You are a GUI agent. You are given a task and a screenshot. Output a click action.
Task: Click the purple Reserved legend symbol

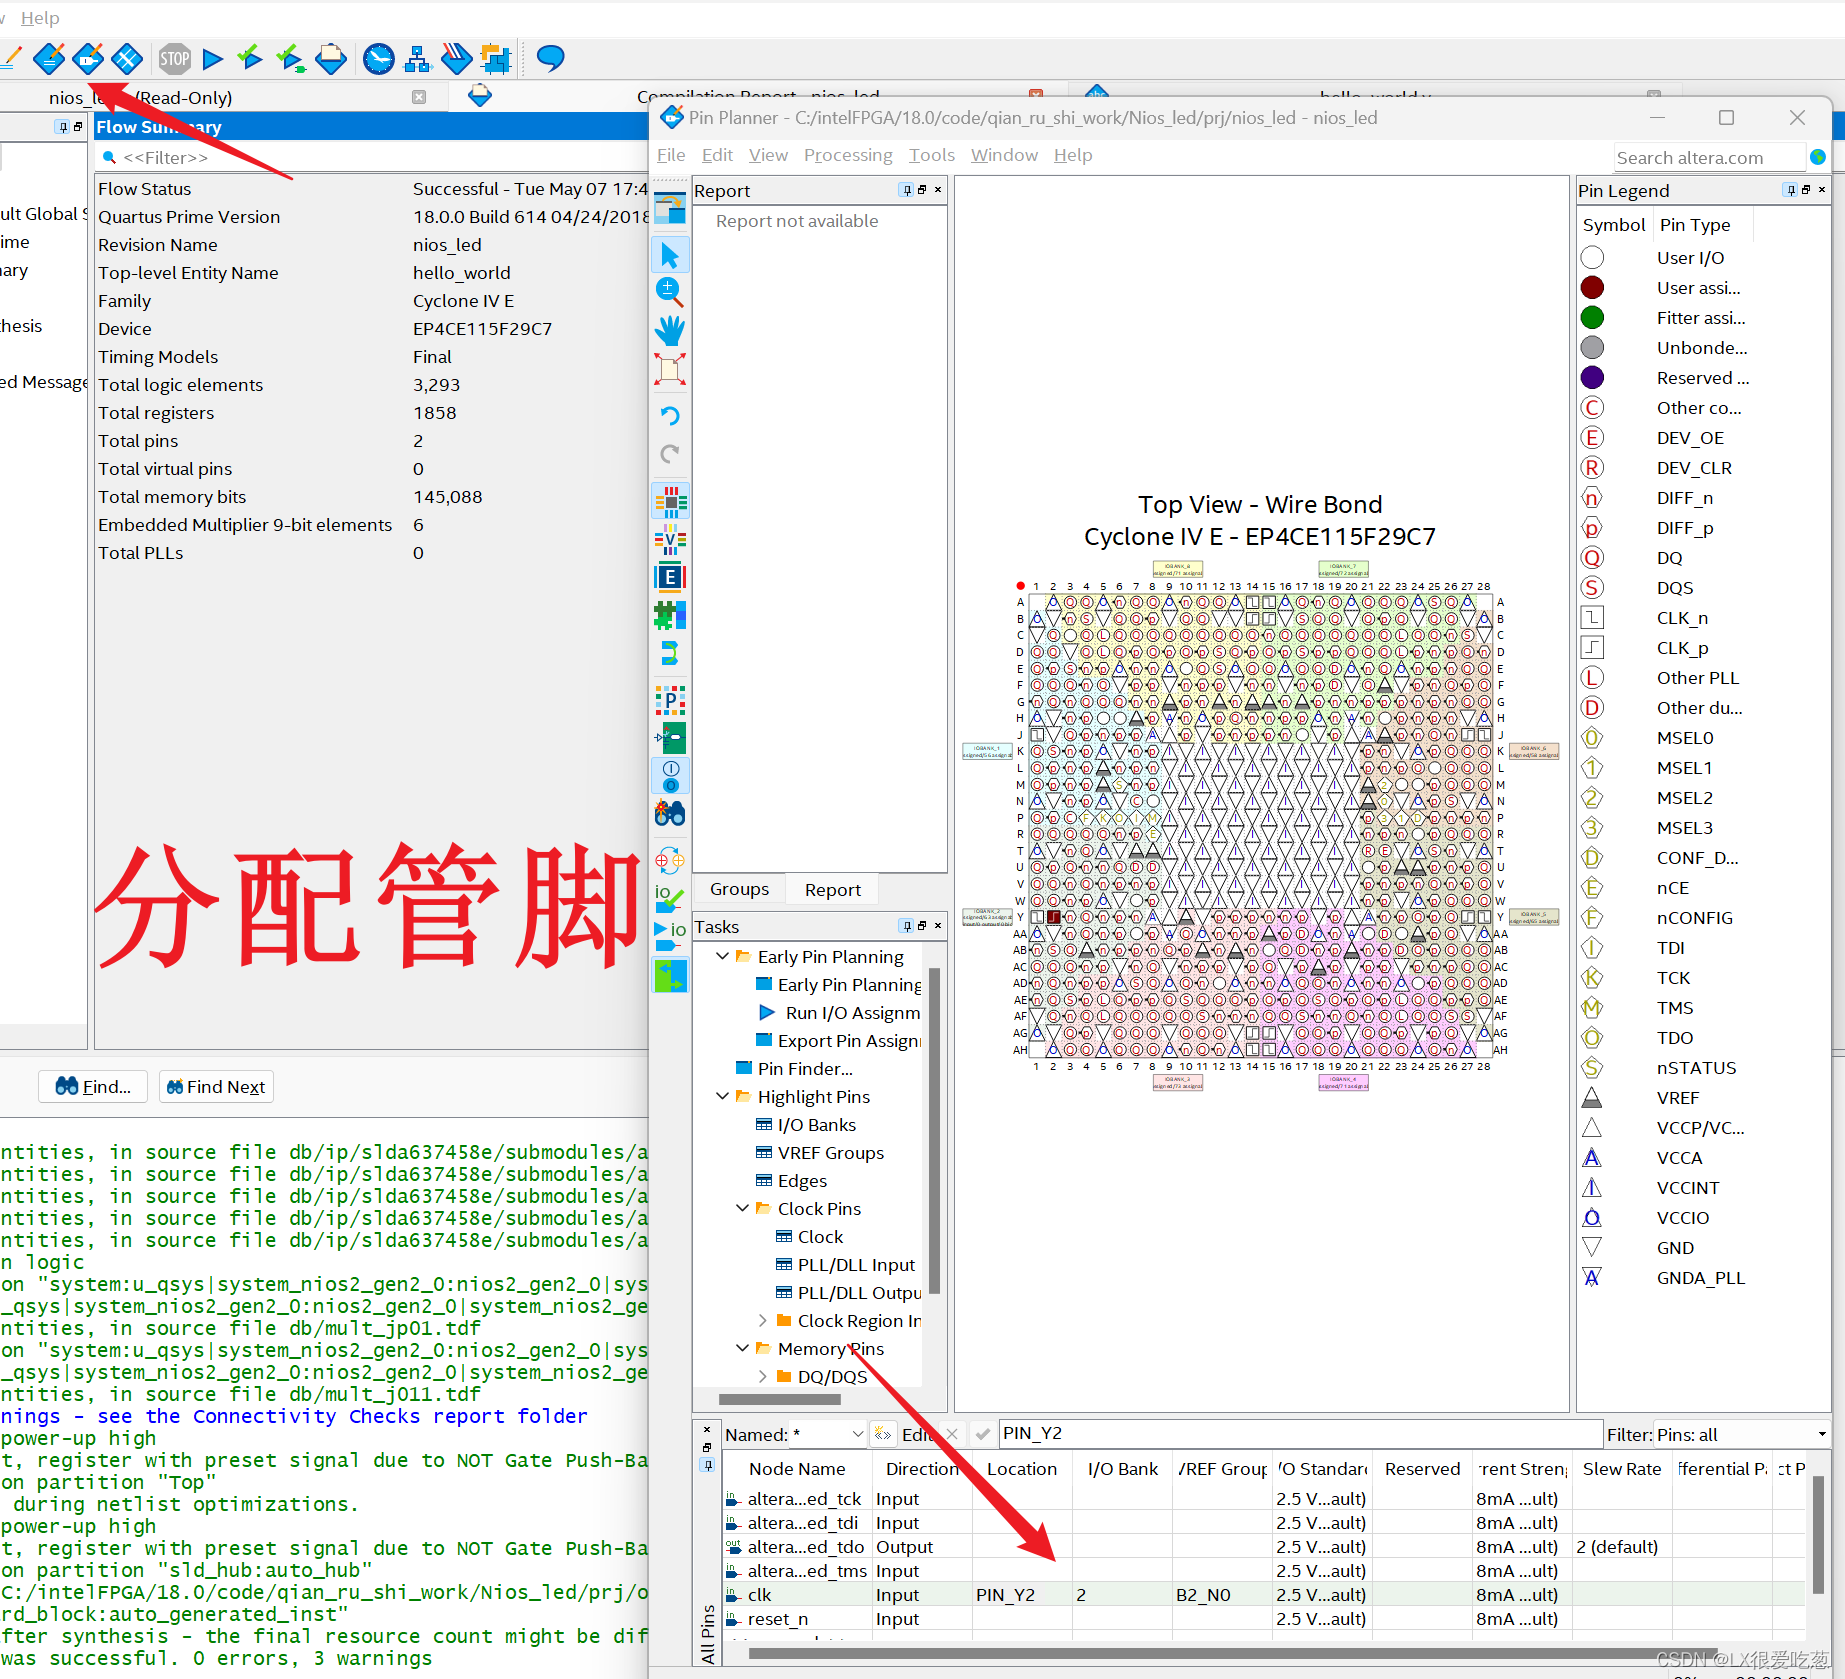[1592, 377]
